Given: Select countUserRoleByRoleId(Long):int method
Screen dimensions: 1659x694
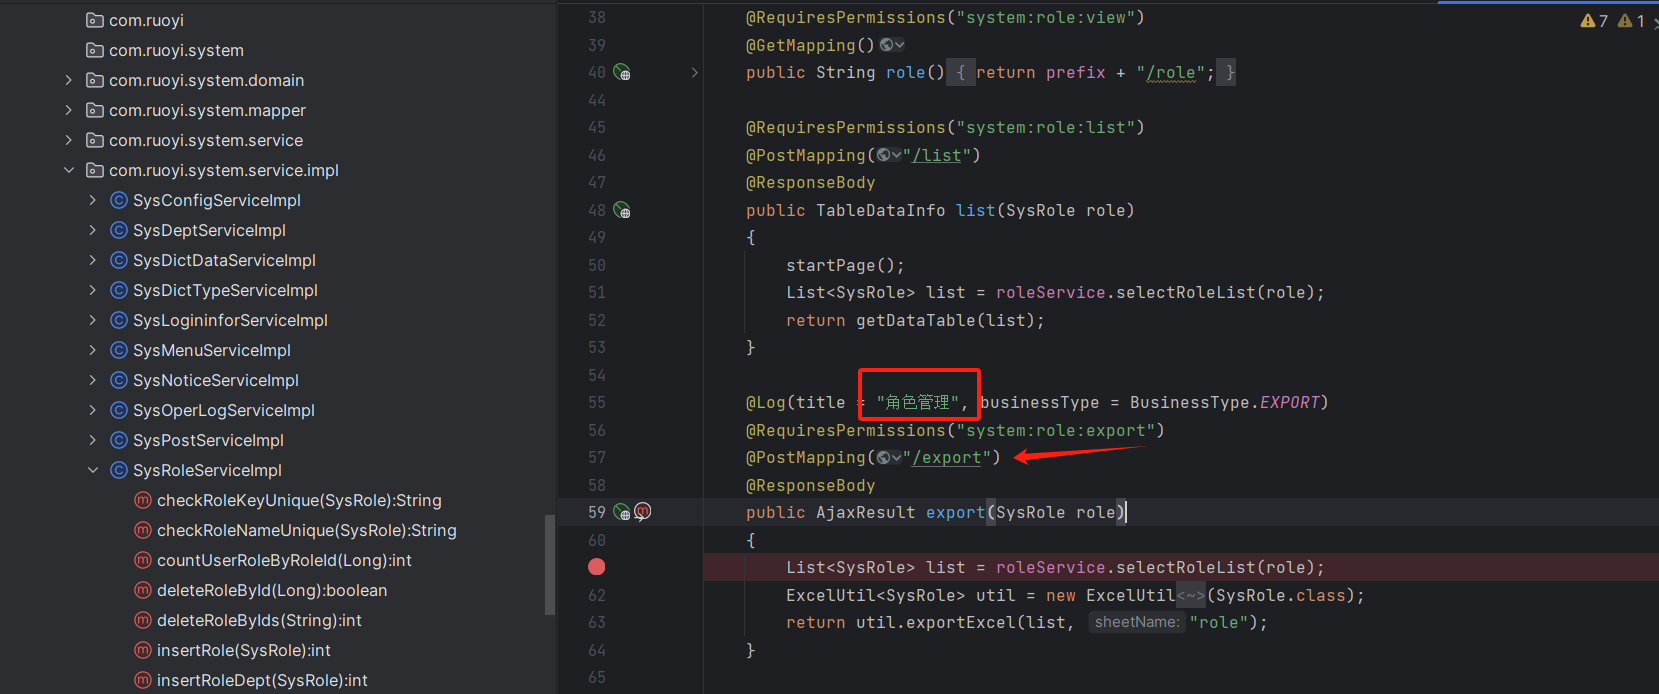Looking at the screenshot, I should tap(284, 560).
